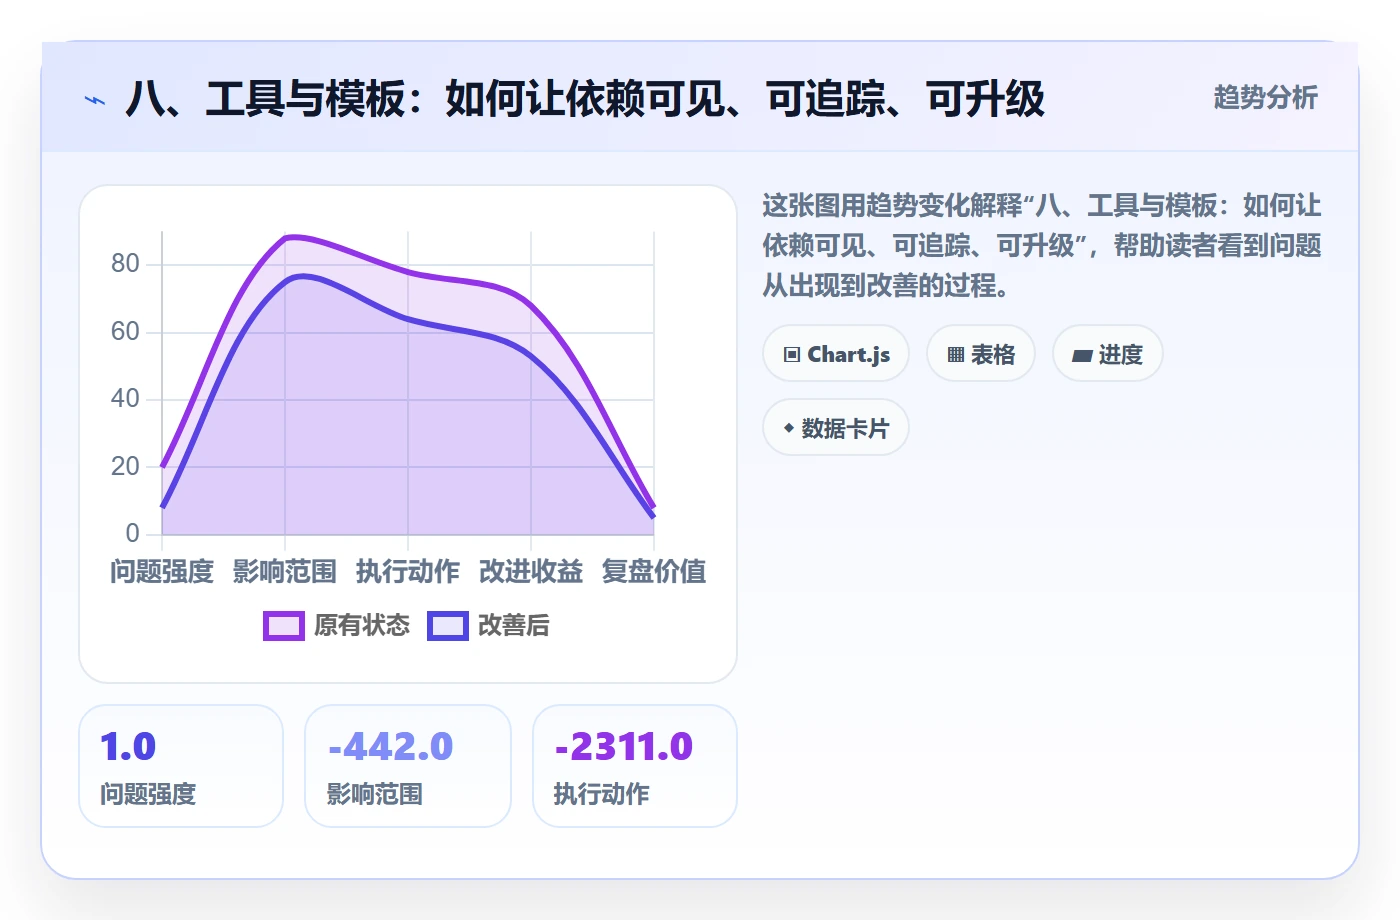Viewport: 1400px width, 920px height.
Task: Open the -442.0 影响范围 stat card
Action: [x=408, y=766]
